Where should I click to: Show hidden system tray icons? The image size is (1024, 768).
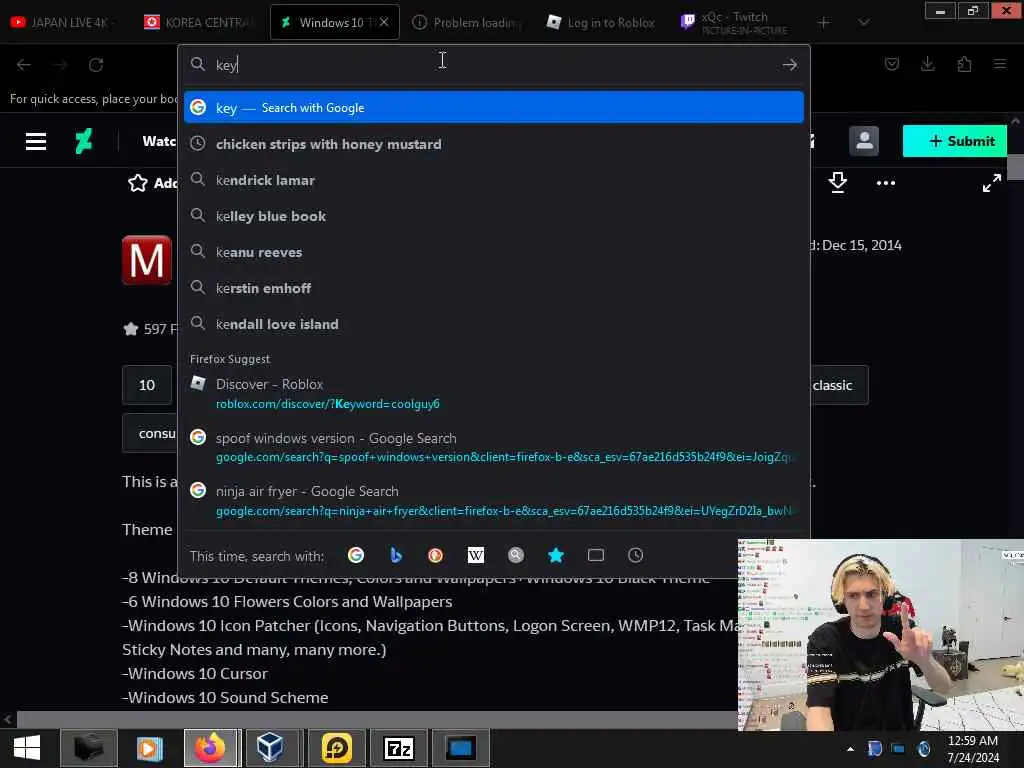click(850, 749)
